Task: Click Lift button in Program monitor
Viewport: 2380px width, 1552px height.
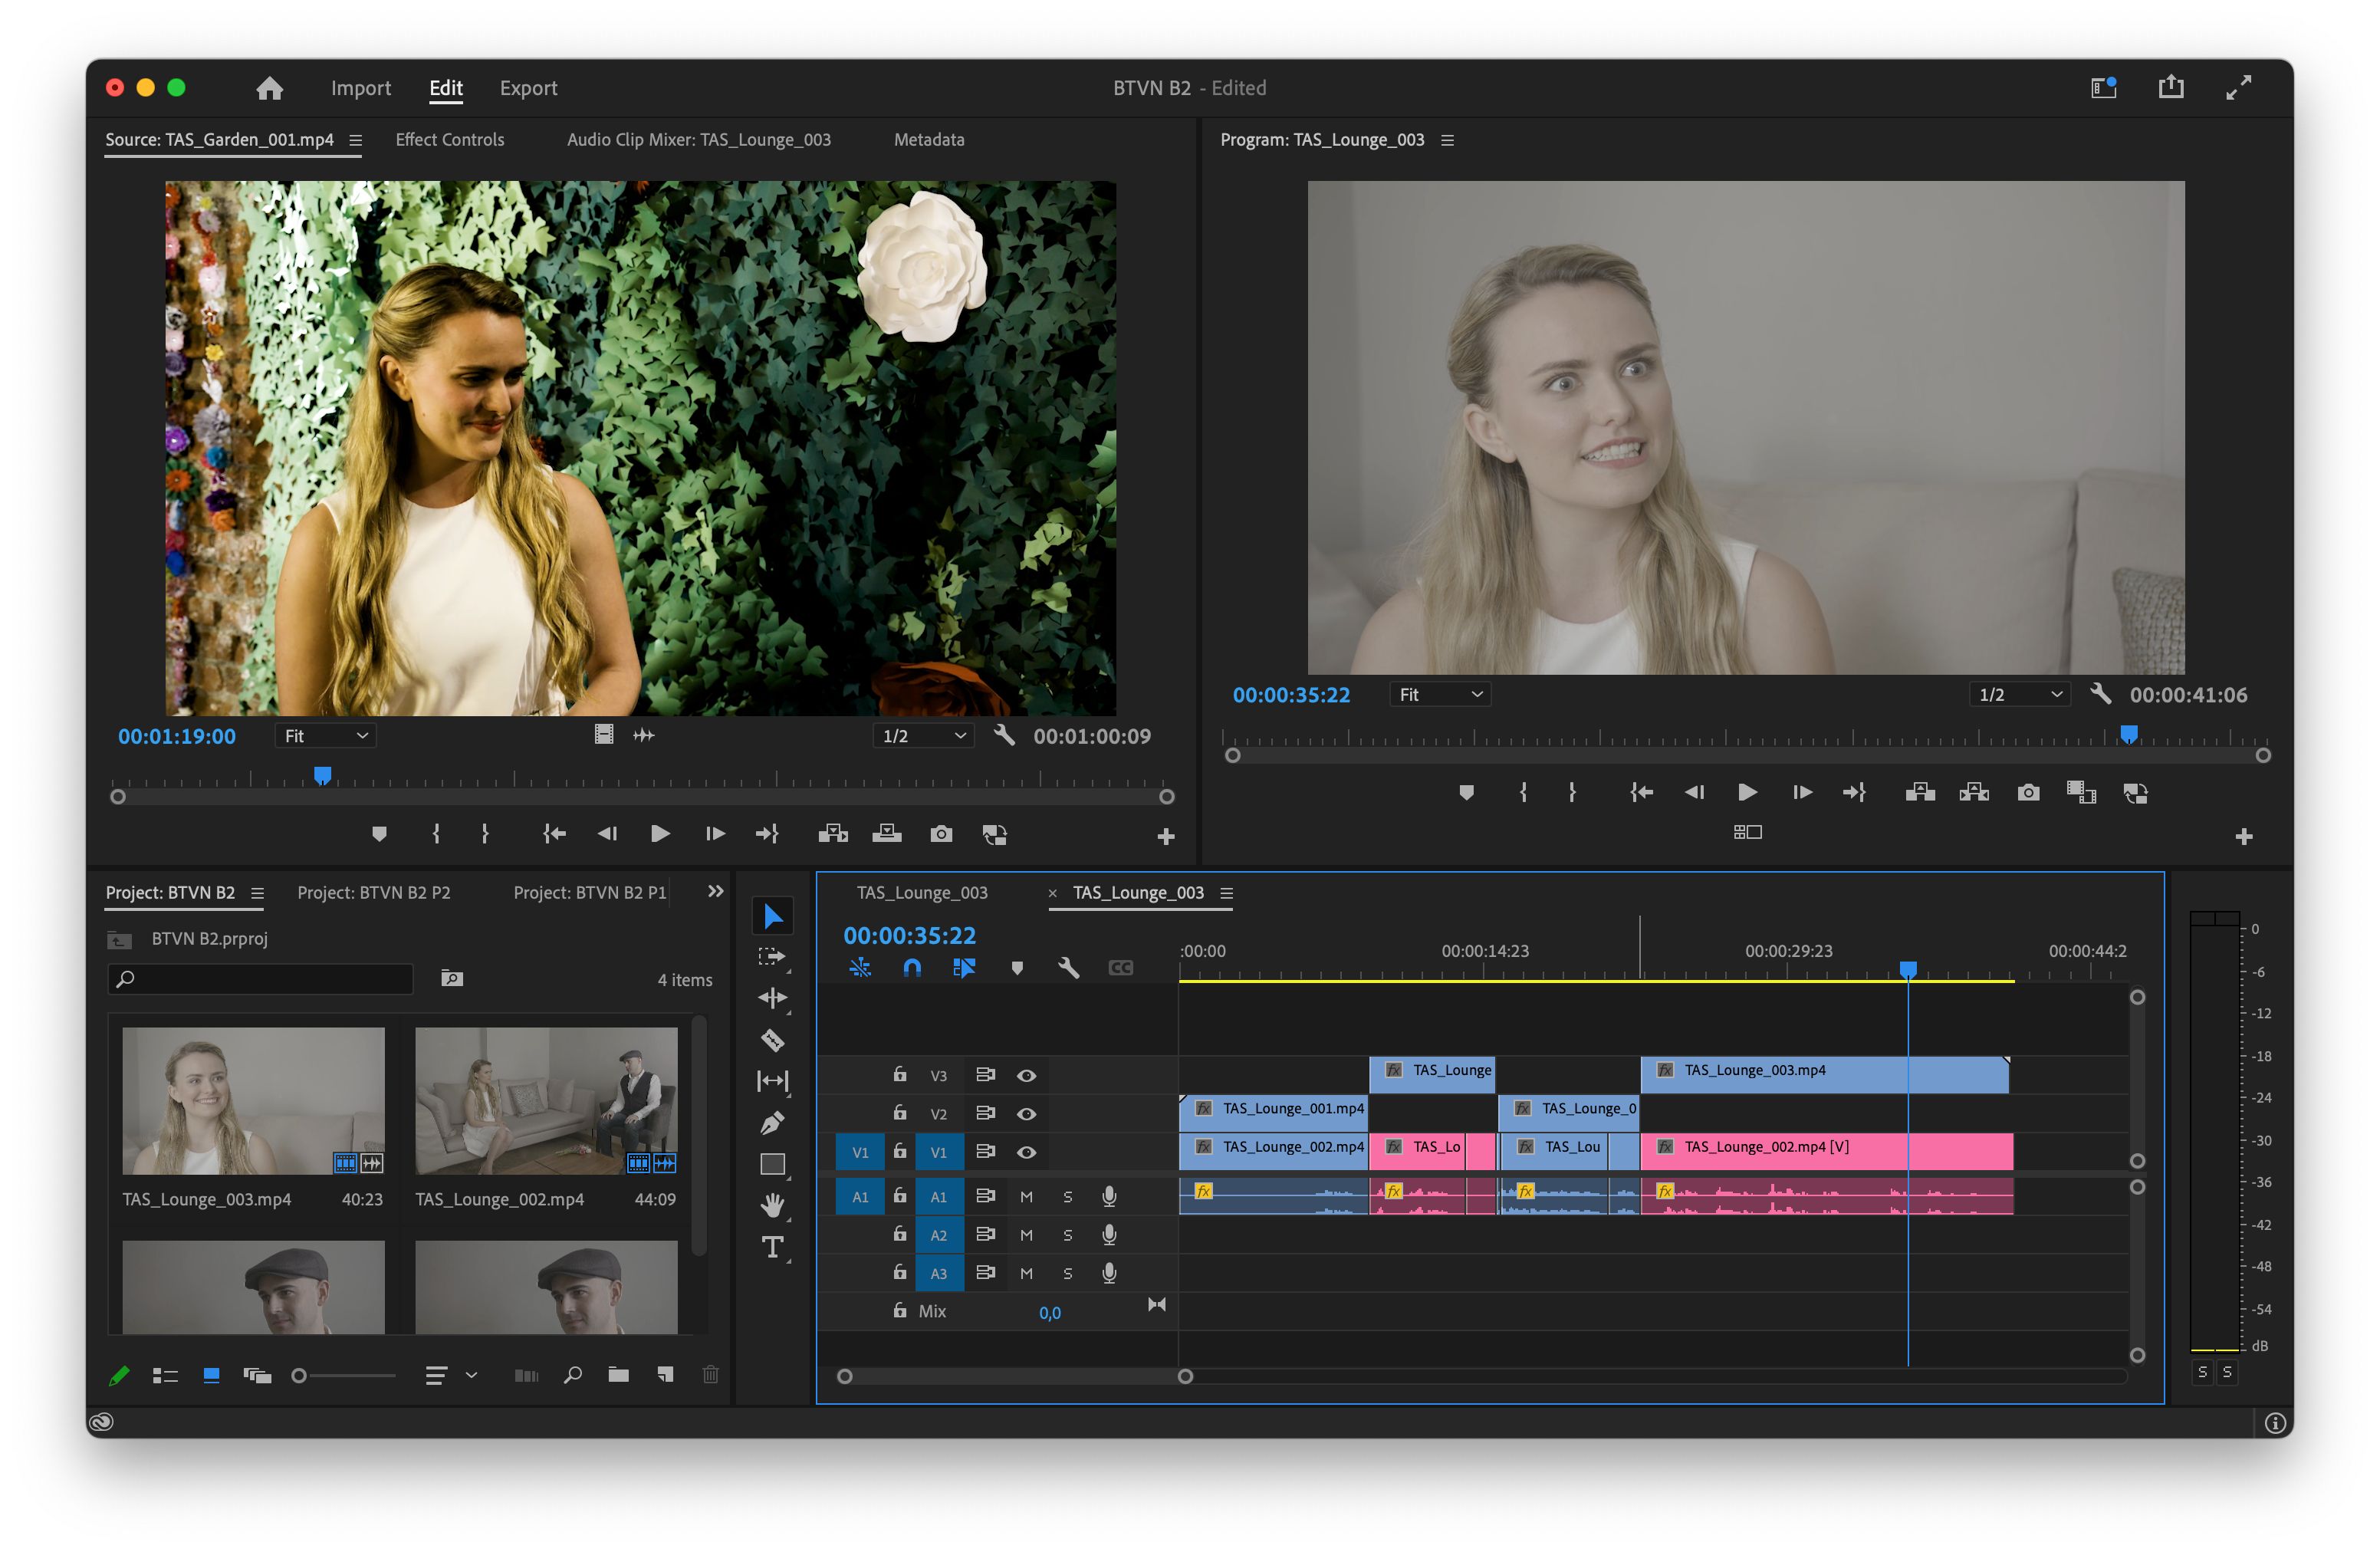Action: (1920, 793)
